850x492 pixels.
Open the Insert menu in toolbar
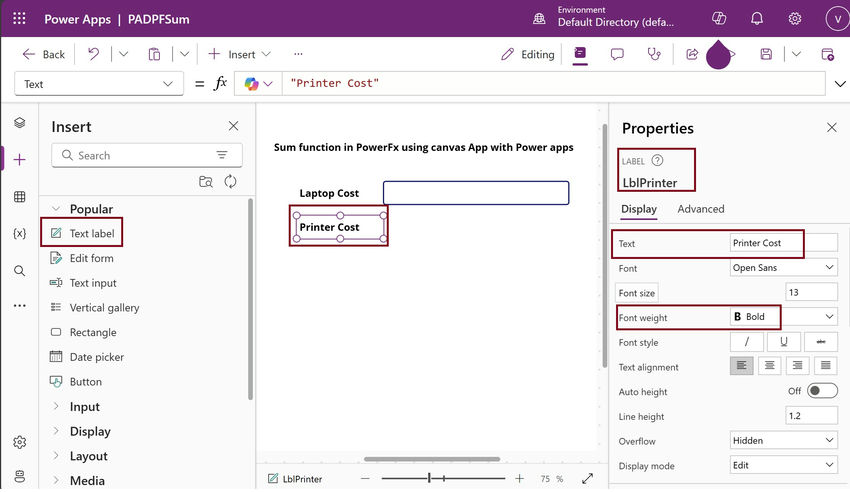click(239, 54)
